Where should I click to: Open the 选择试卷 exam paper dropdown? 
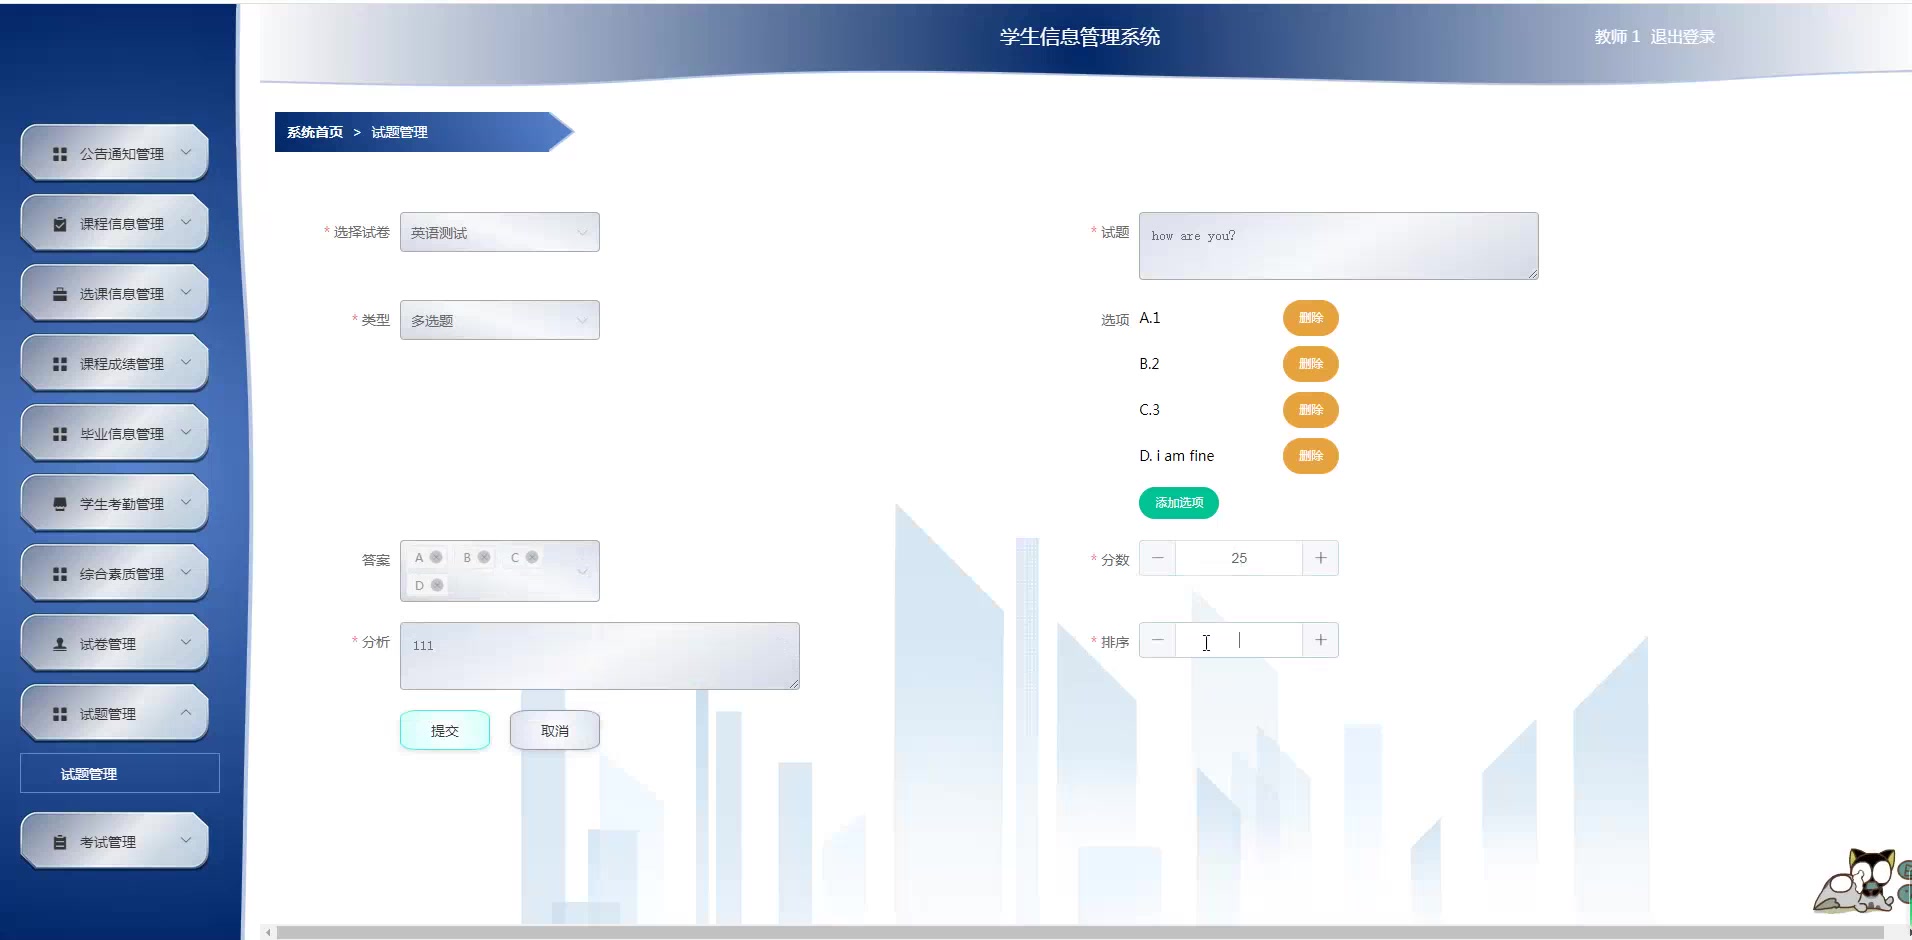click(x=499, y=231)
